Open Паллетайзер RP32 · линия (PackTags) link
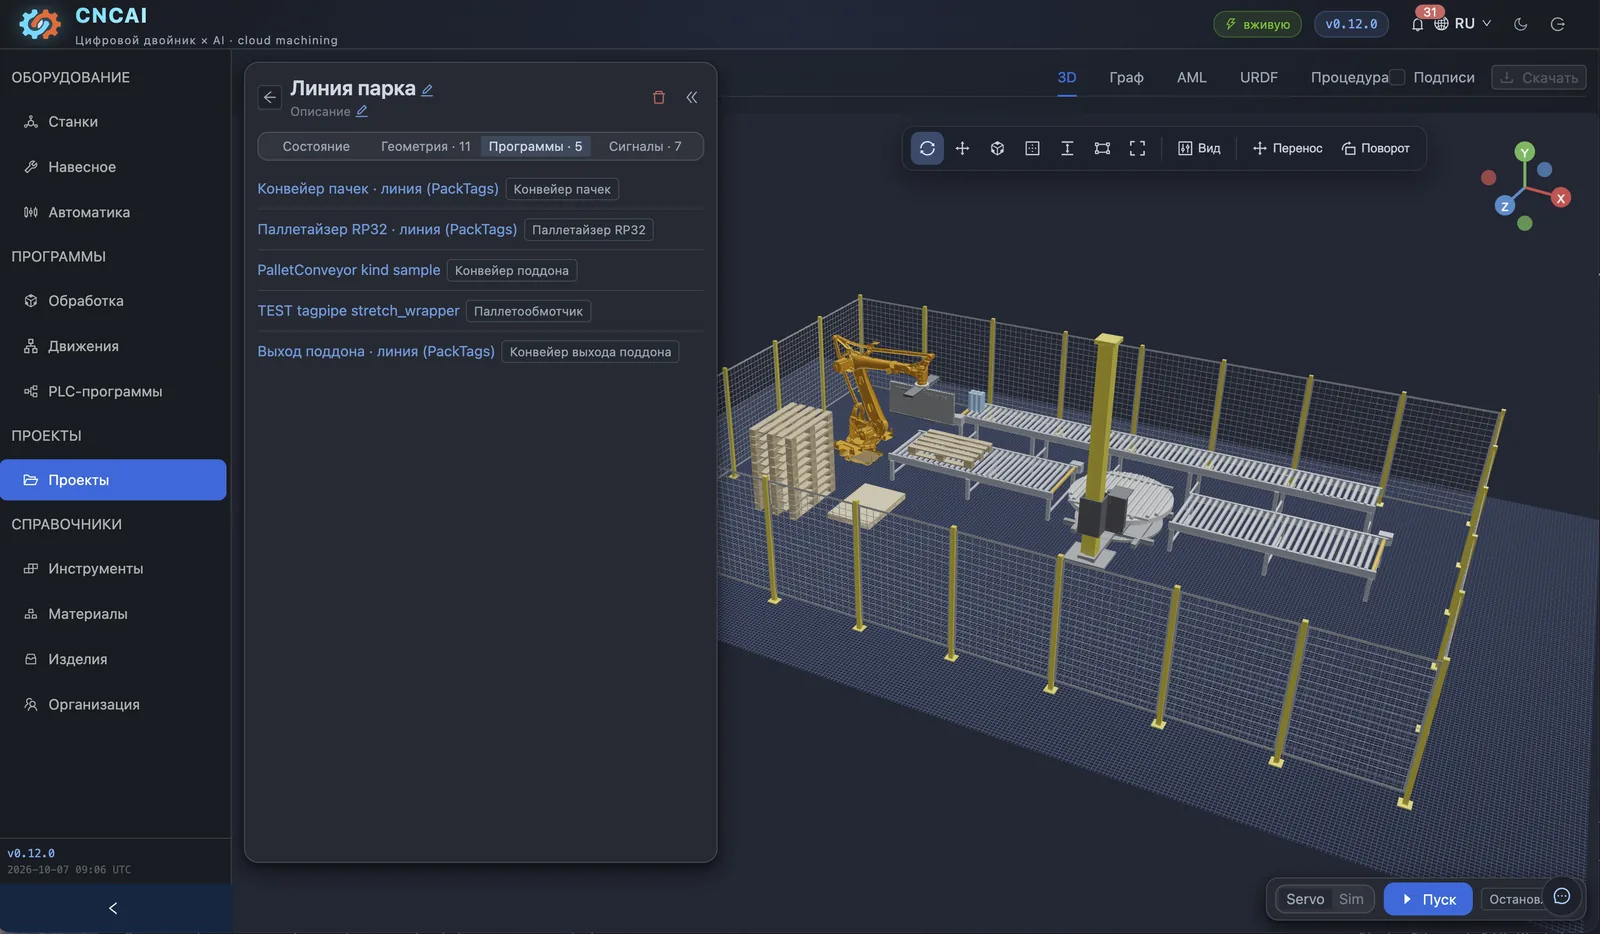Screen dimensions: 1600x934 (387, 229)
